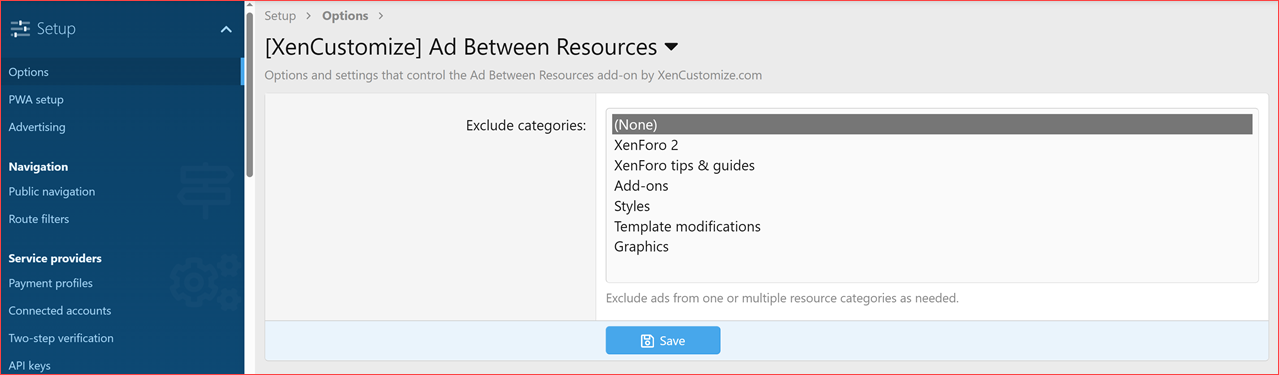1279x375 pixels.
Task: Select XenForo tips & guides category
Action: tap(932, 165)
